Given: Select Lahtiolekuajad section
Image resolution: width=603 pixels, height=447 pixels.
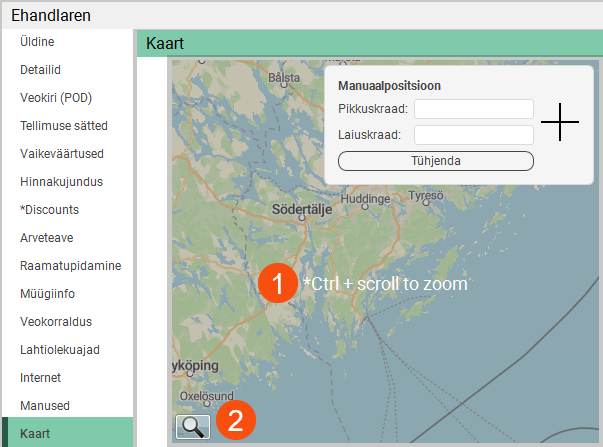Looking at the screenshot, I should (60, 350).
